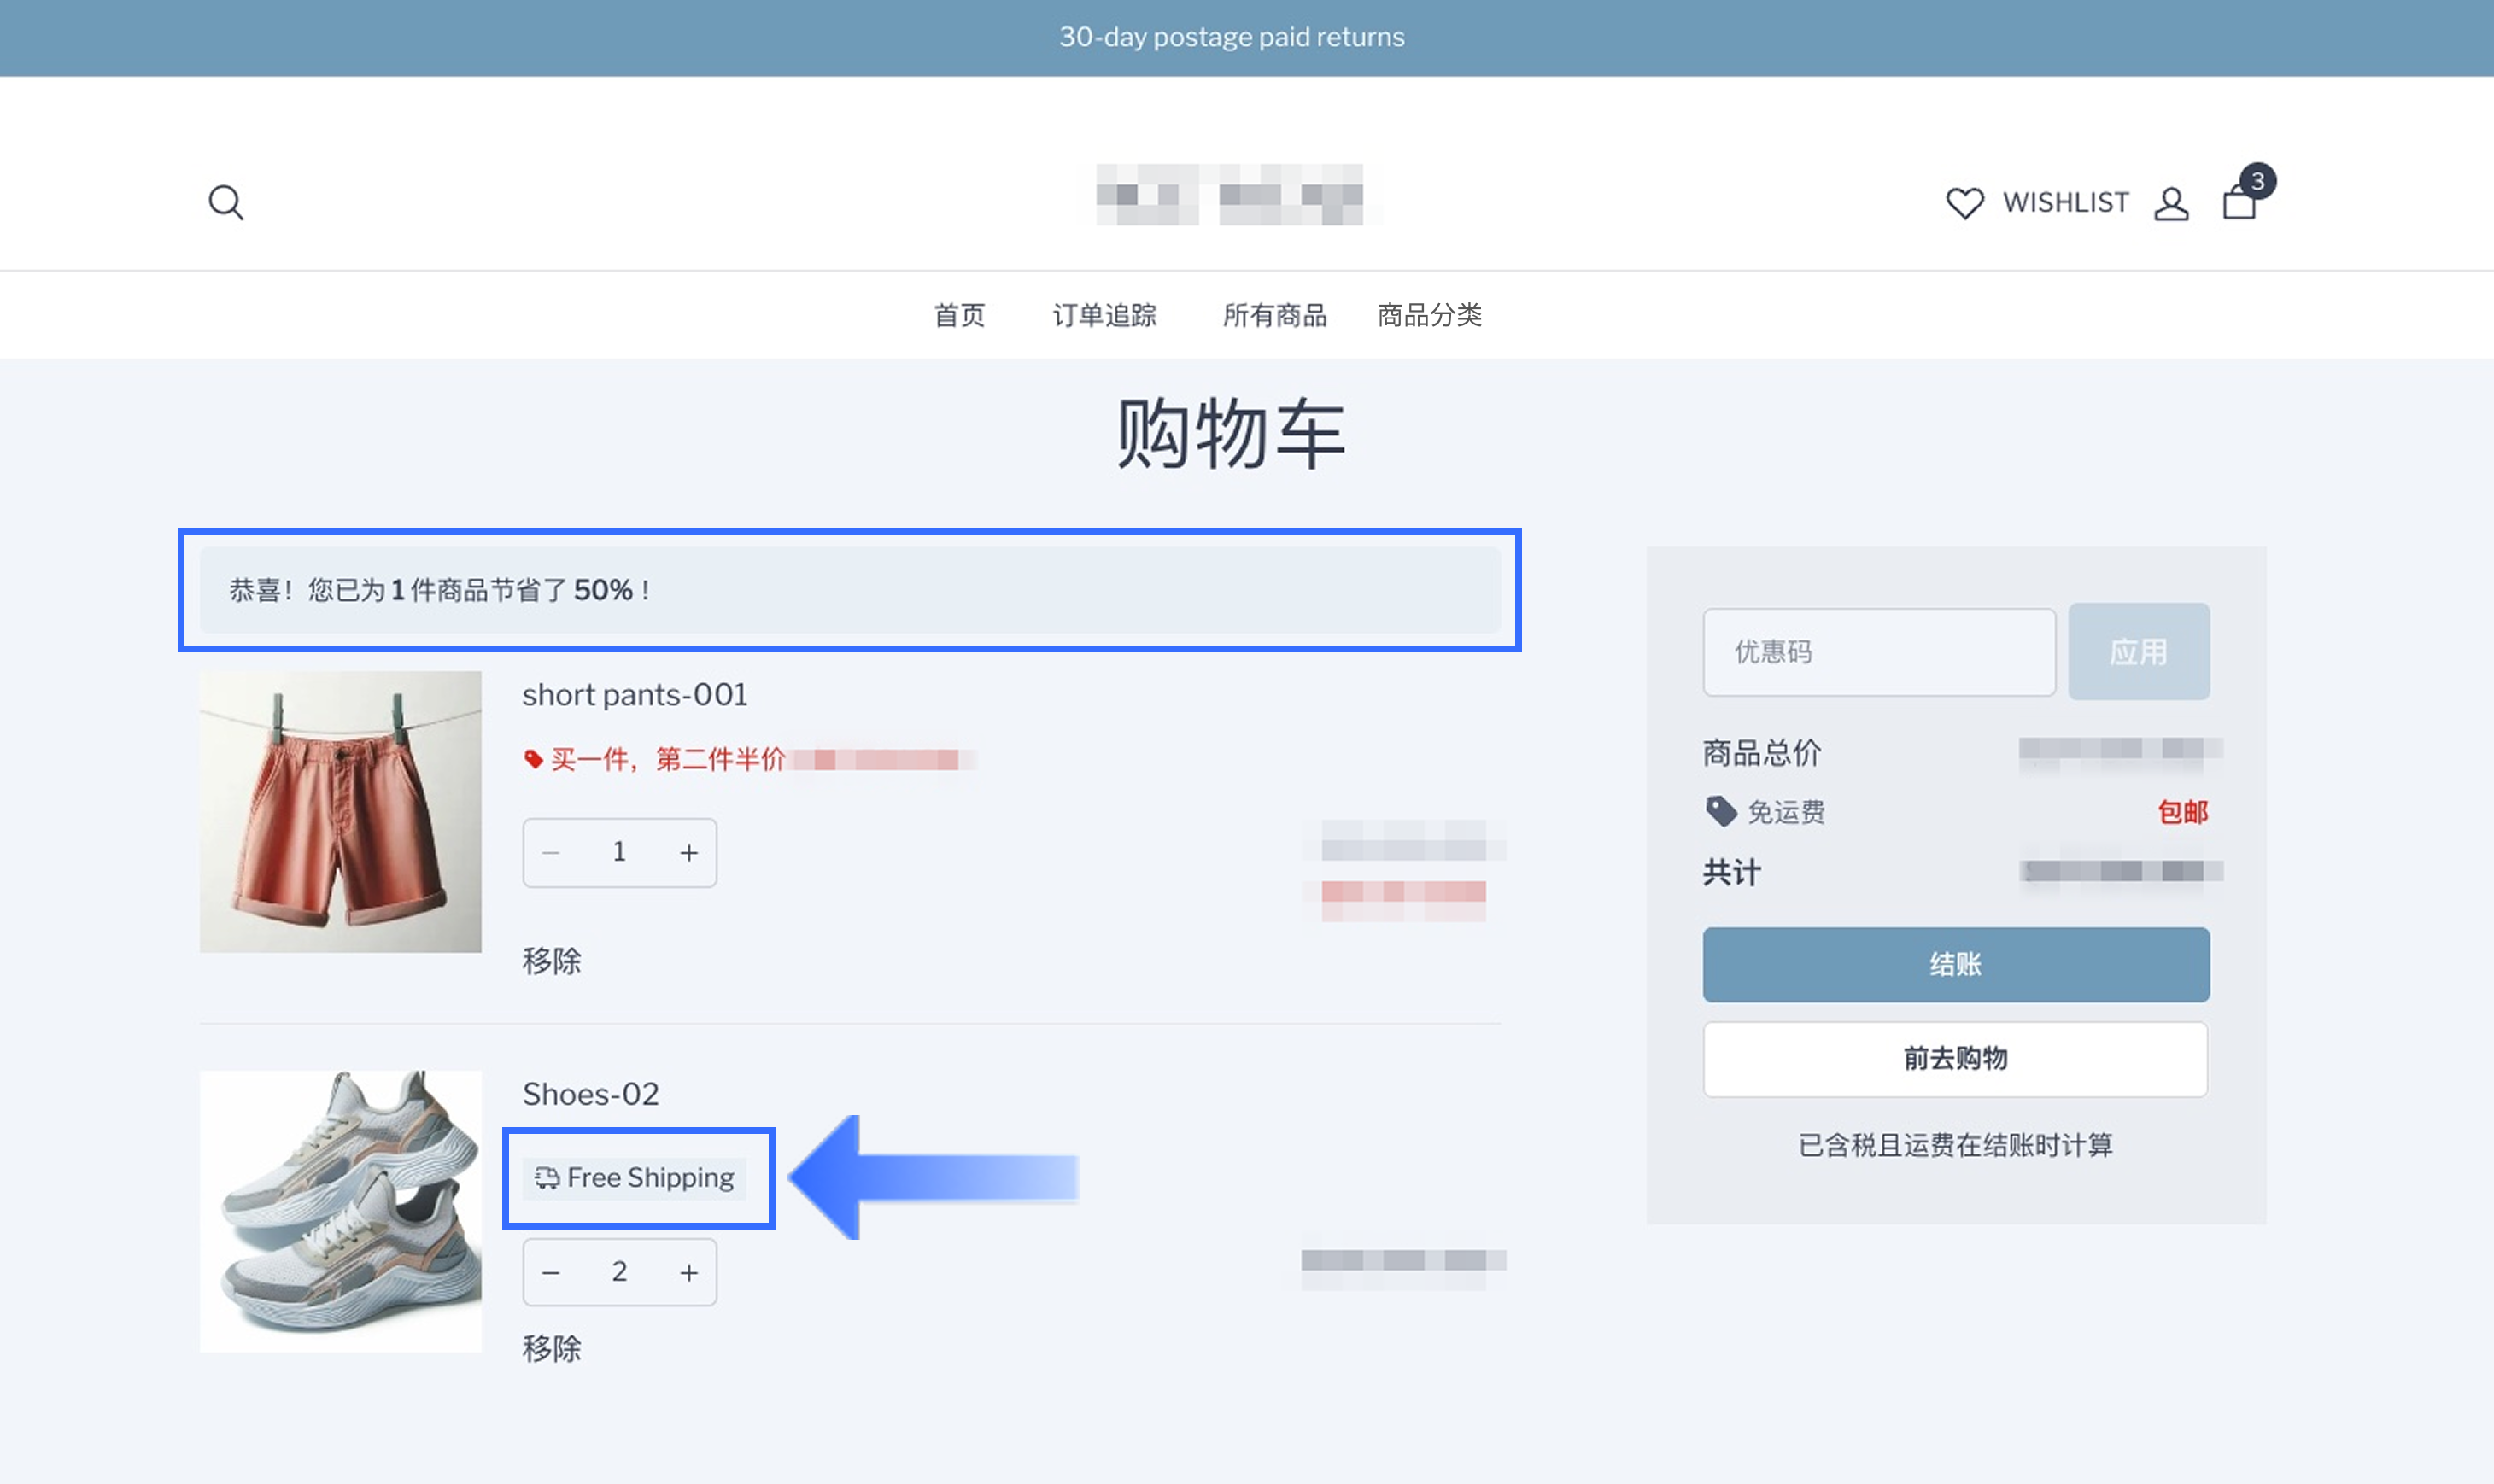Increase Shoes-02 quantity with plus

coord(689,1272)
